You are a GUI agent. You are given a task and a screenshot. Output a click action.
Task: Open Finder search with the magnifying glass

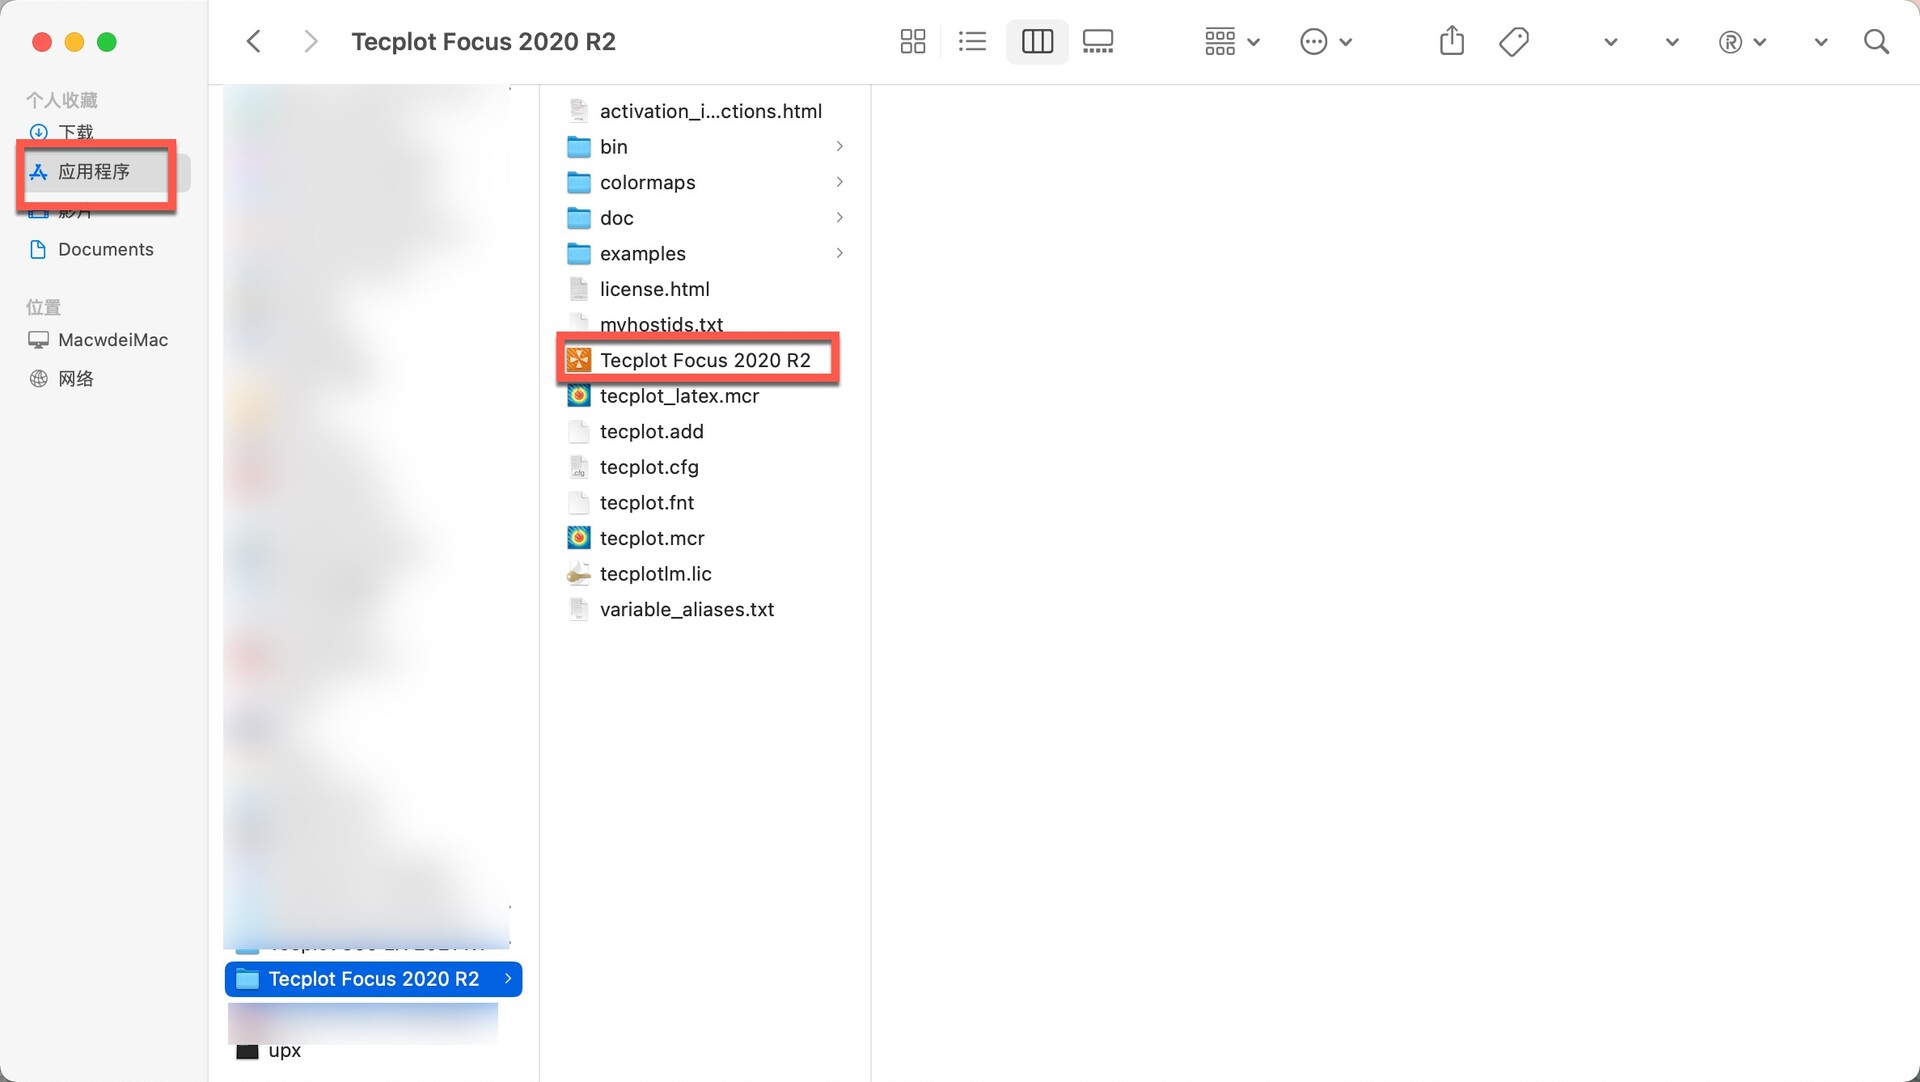click(x=1877, y=41)
